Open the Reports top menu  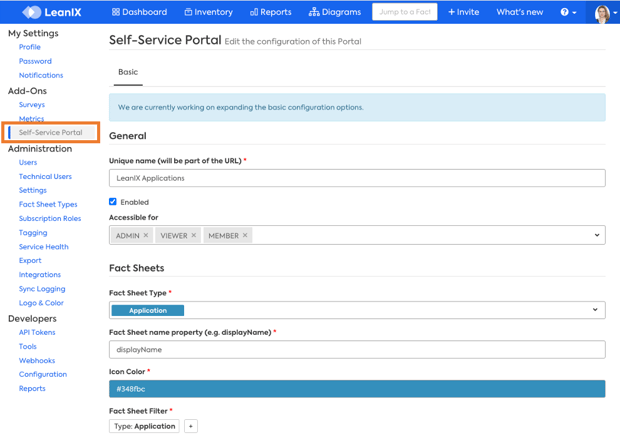coord(270,12)
